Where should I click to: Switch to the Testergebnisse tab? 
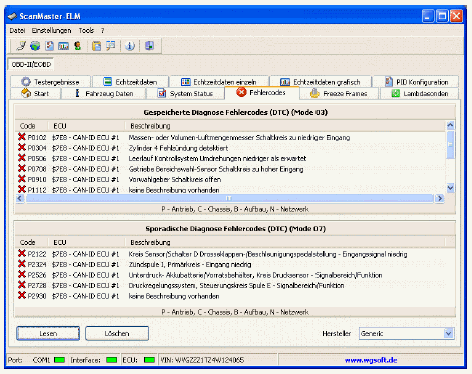51,82
